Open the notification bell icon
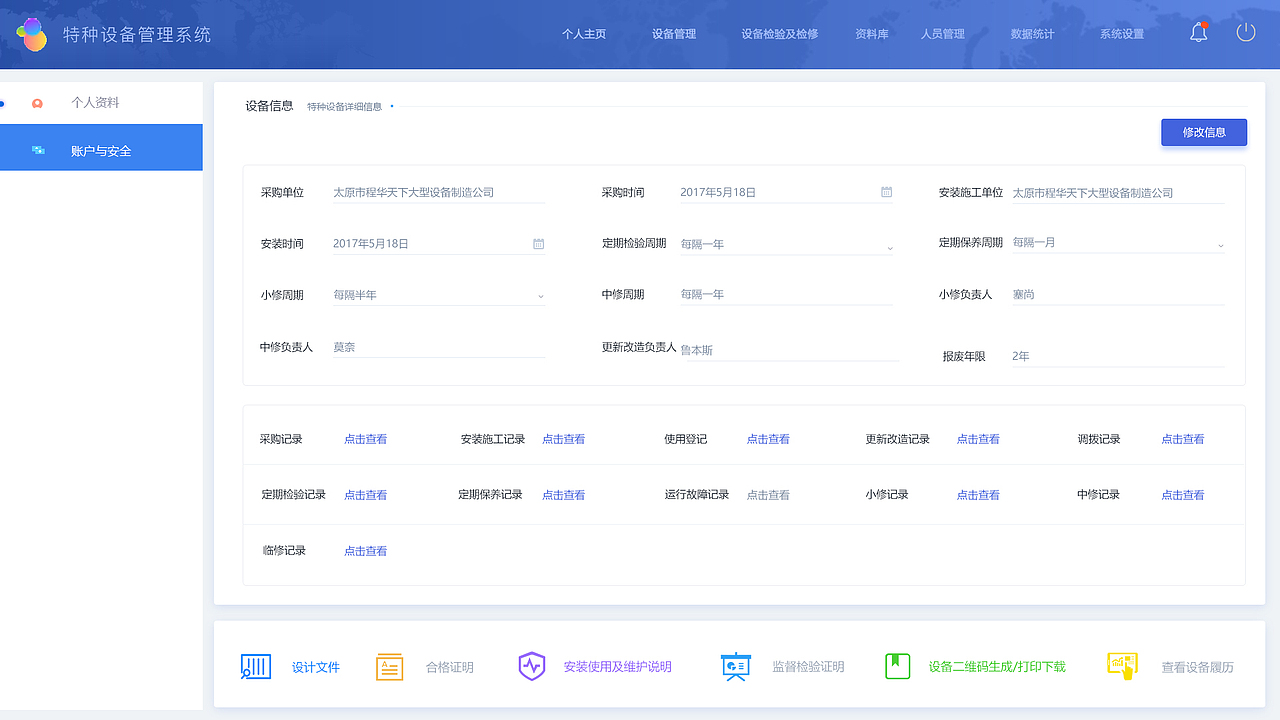Viewport: 1280px width, 720px height. [x=1198, y=32]
